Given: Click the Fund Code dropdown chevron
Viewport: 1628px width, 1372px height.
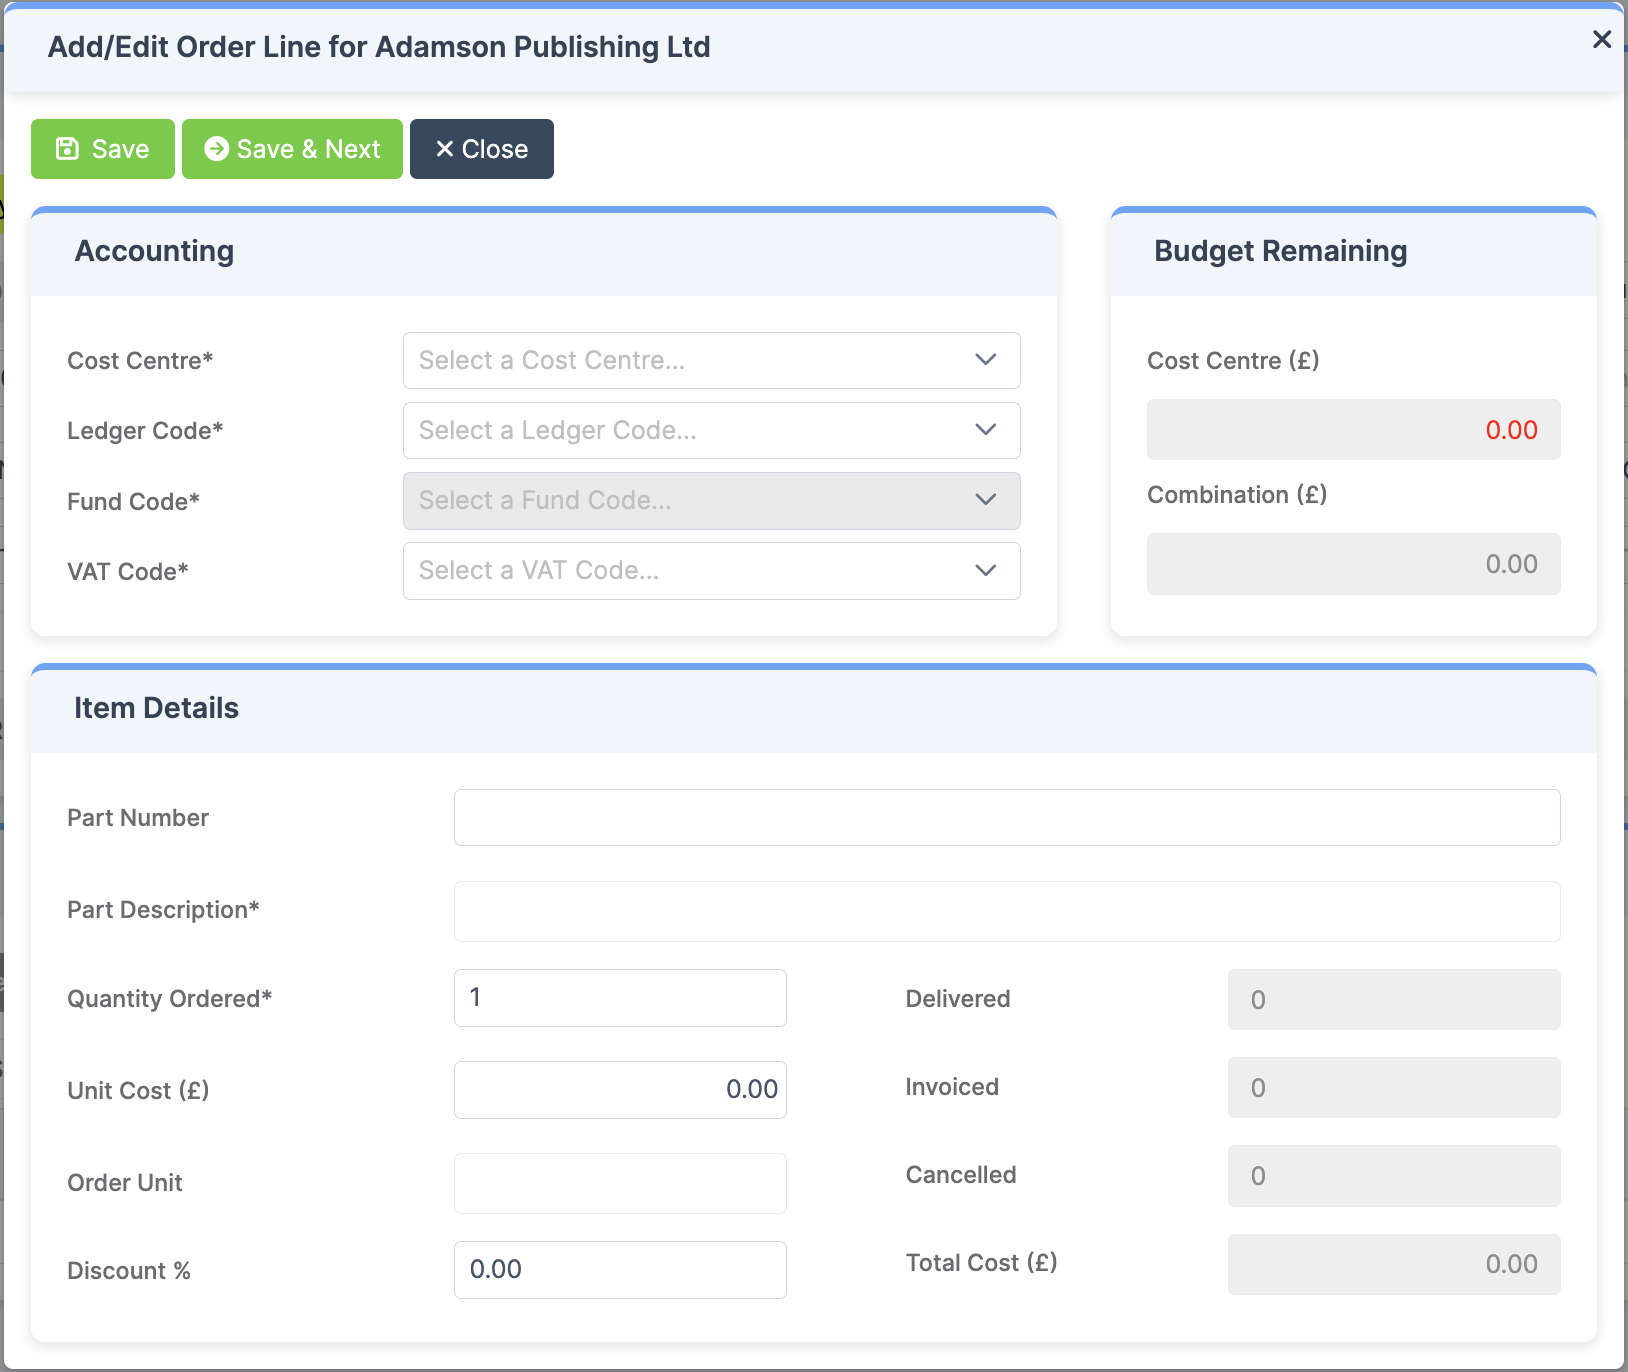Looking at the screenshot, I should tap(985, 500).
